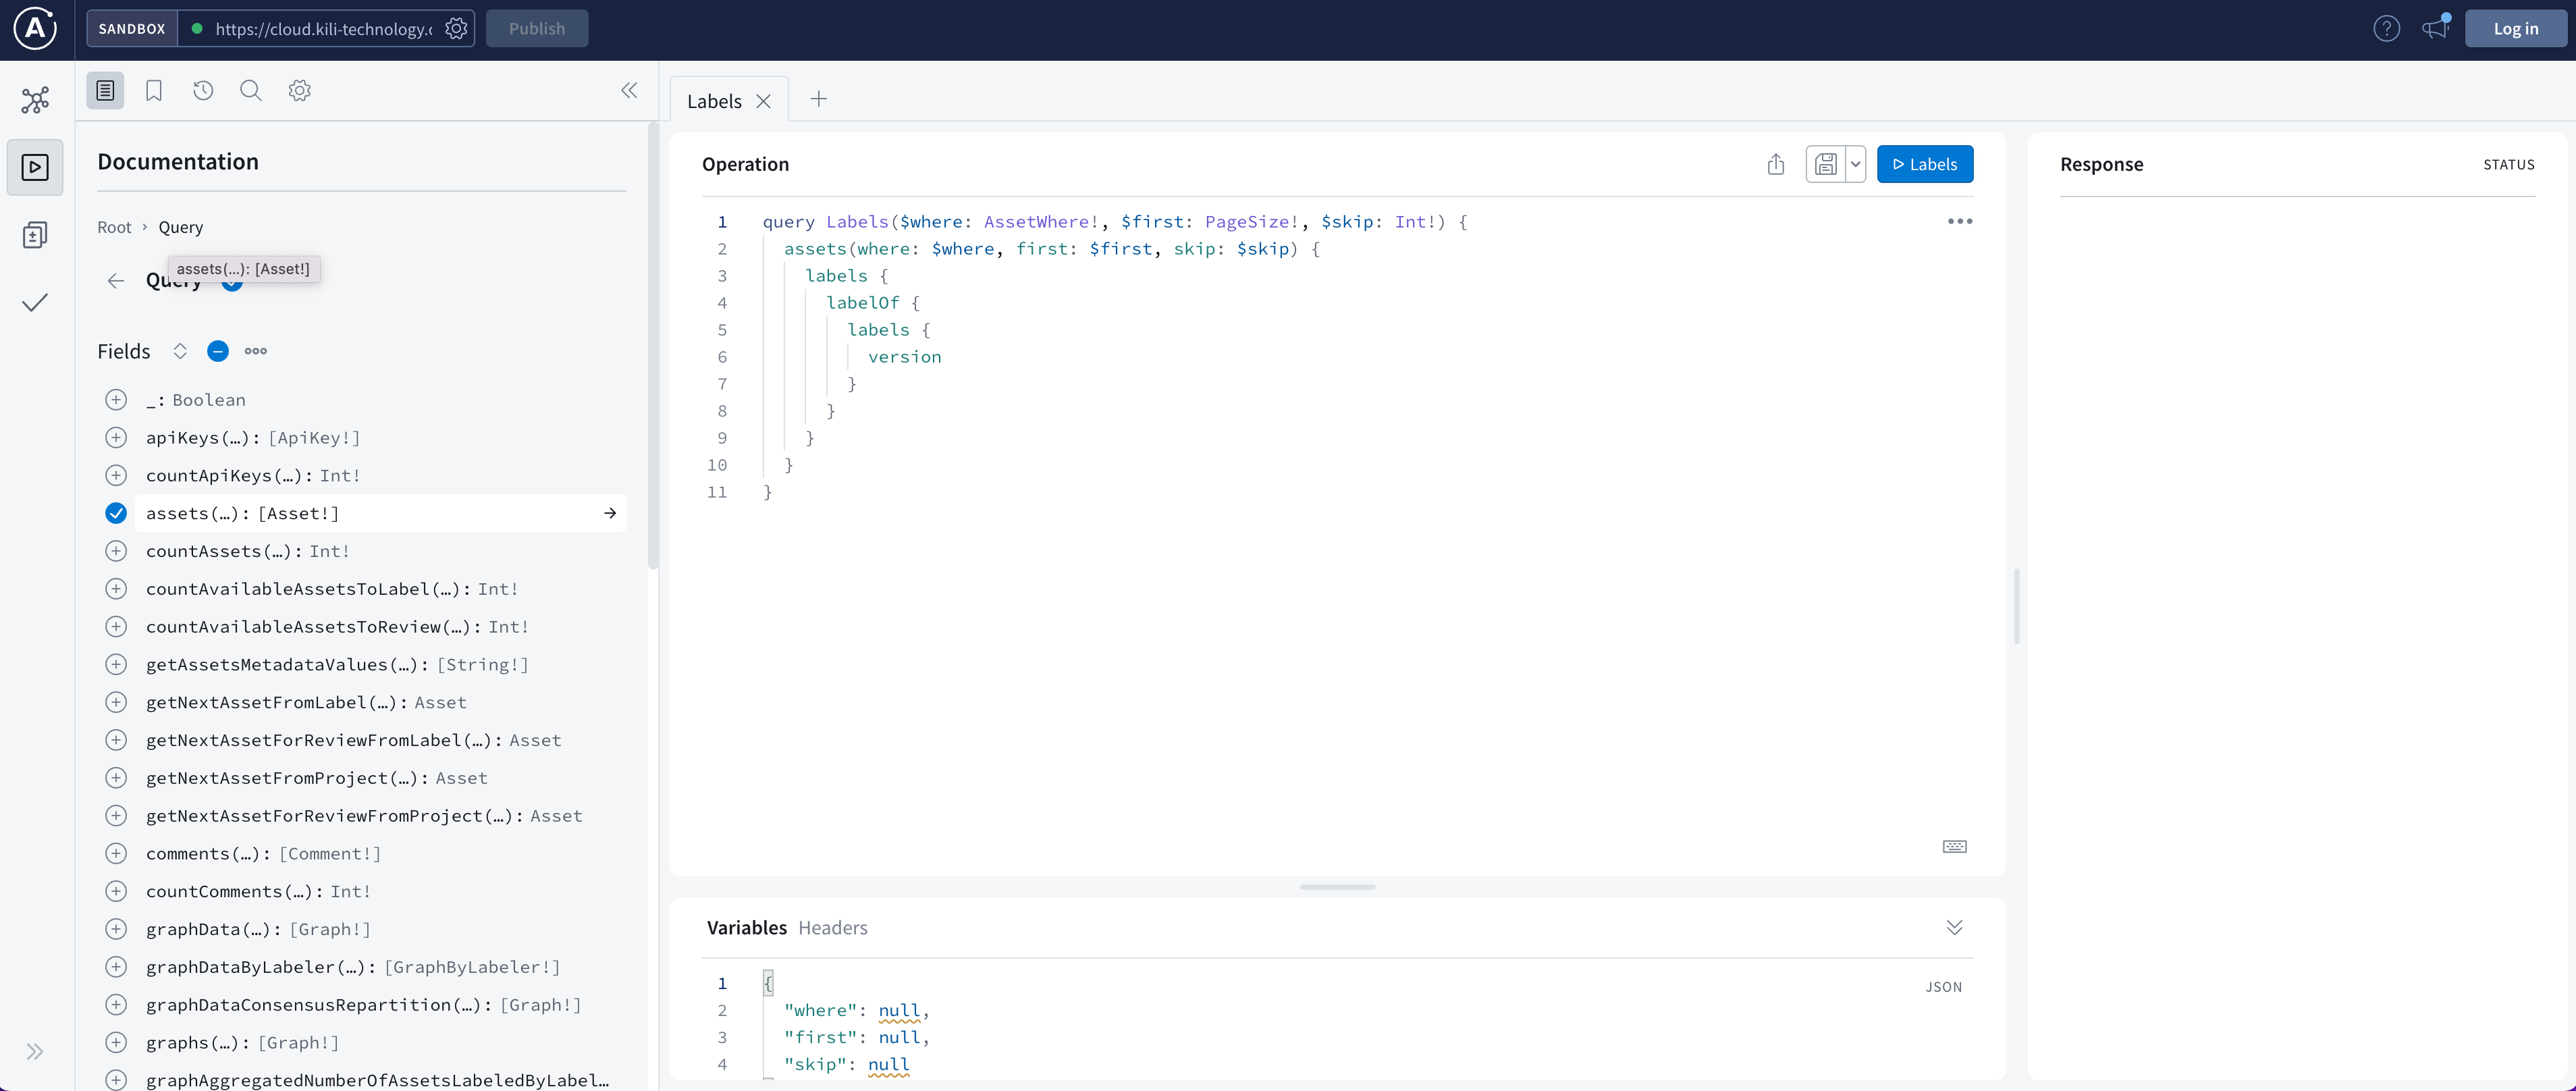
Task: Edit the sandbox endpoint URL
Action: point(324,29)
